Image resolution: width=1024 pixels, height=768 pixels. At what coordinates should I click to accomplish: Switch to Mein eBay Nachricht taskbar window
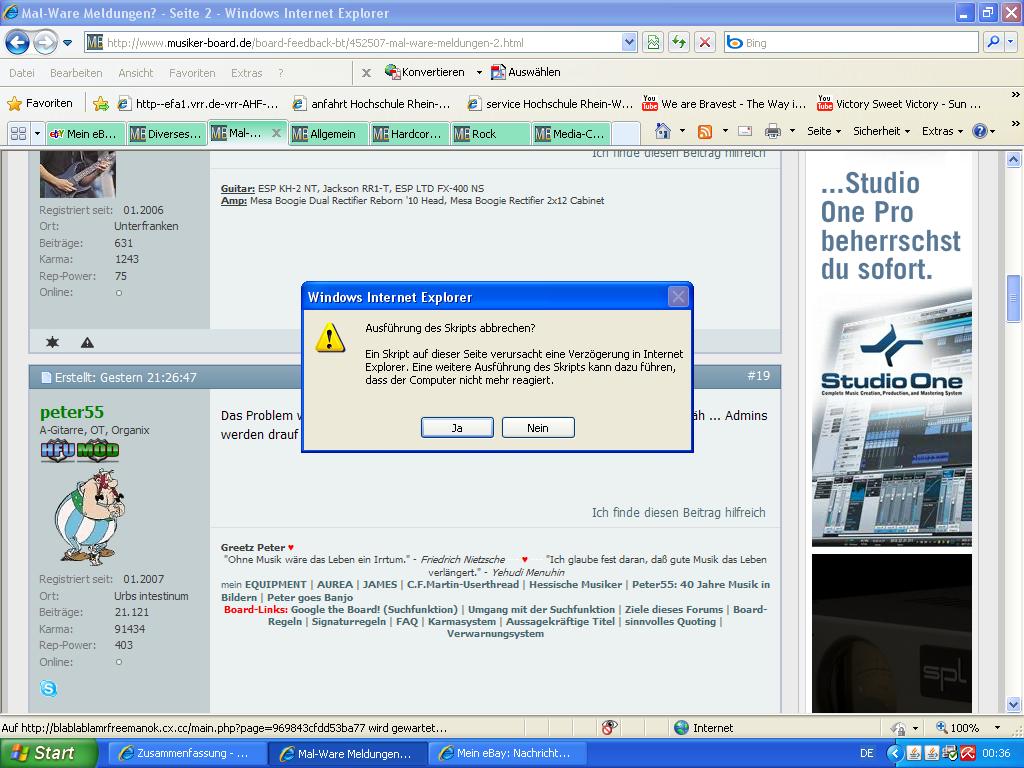pyautogui.click(x=507, y=753)
